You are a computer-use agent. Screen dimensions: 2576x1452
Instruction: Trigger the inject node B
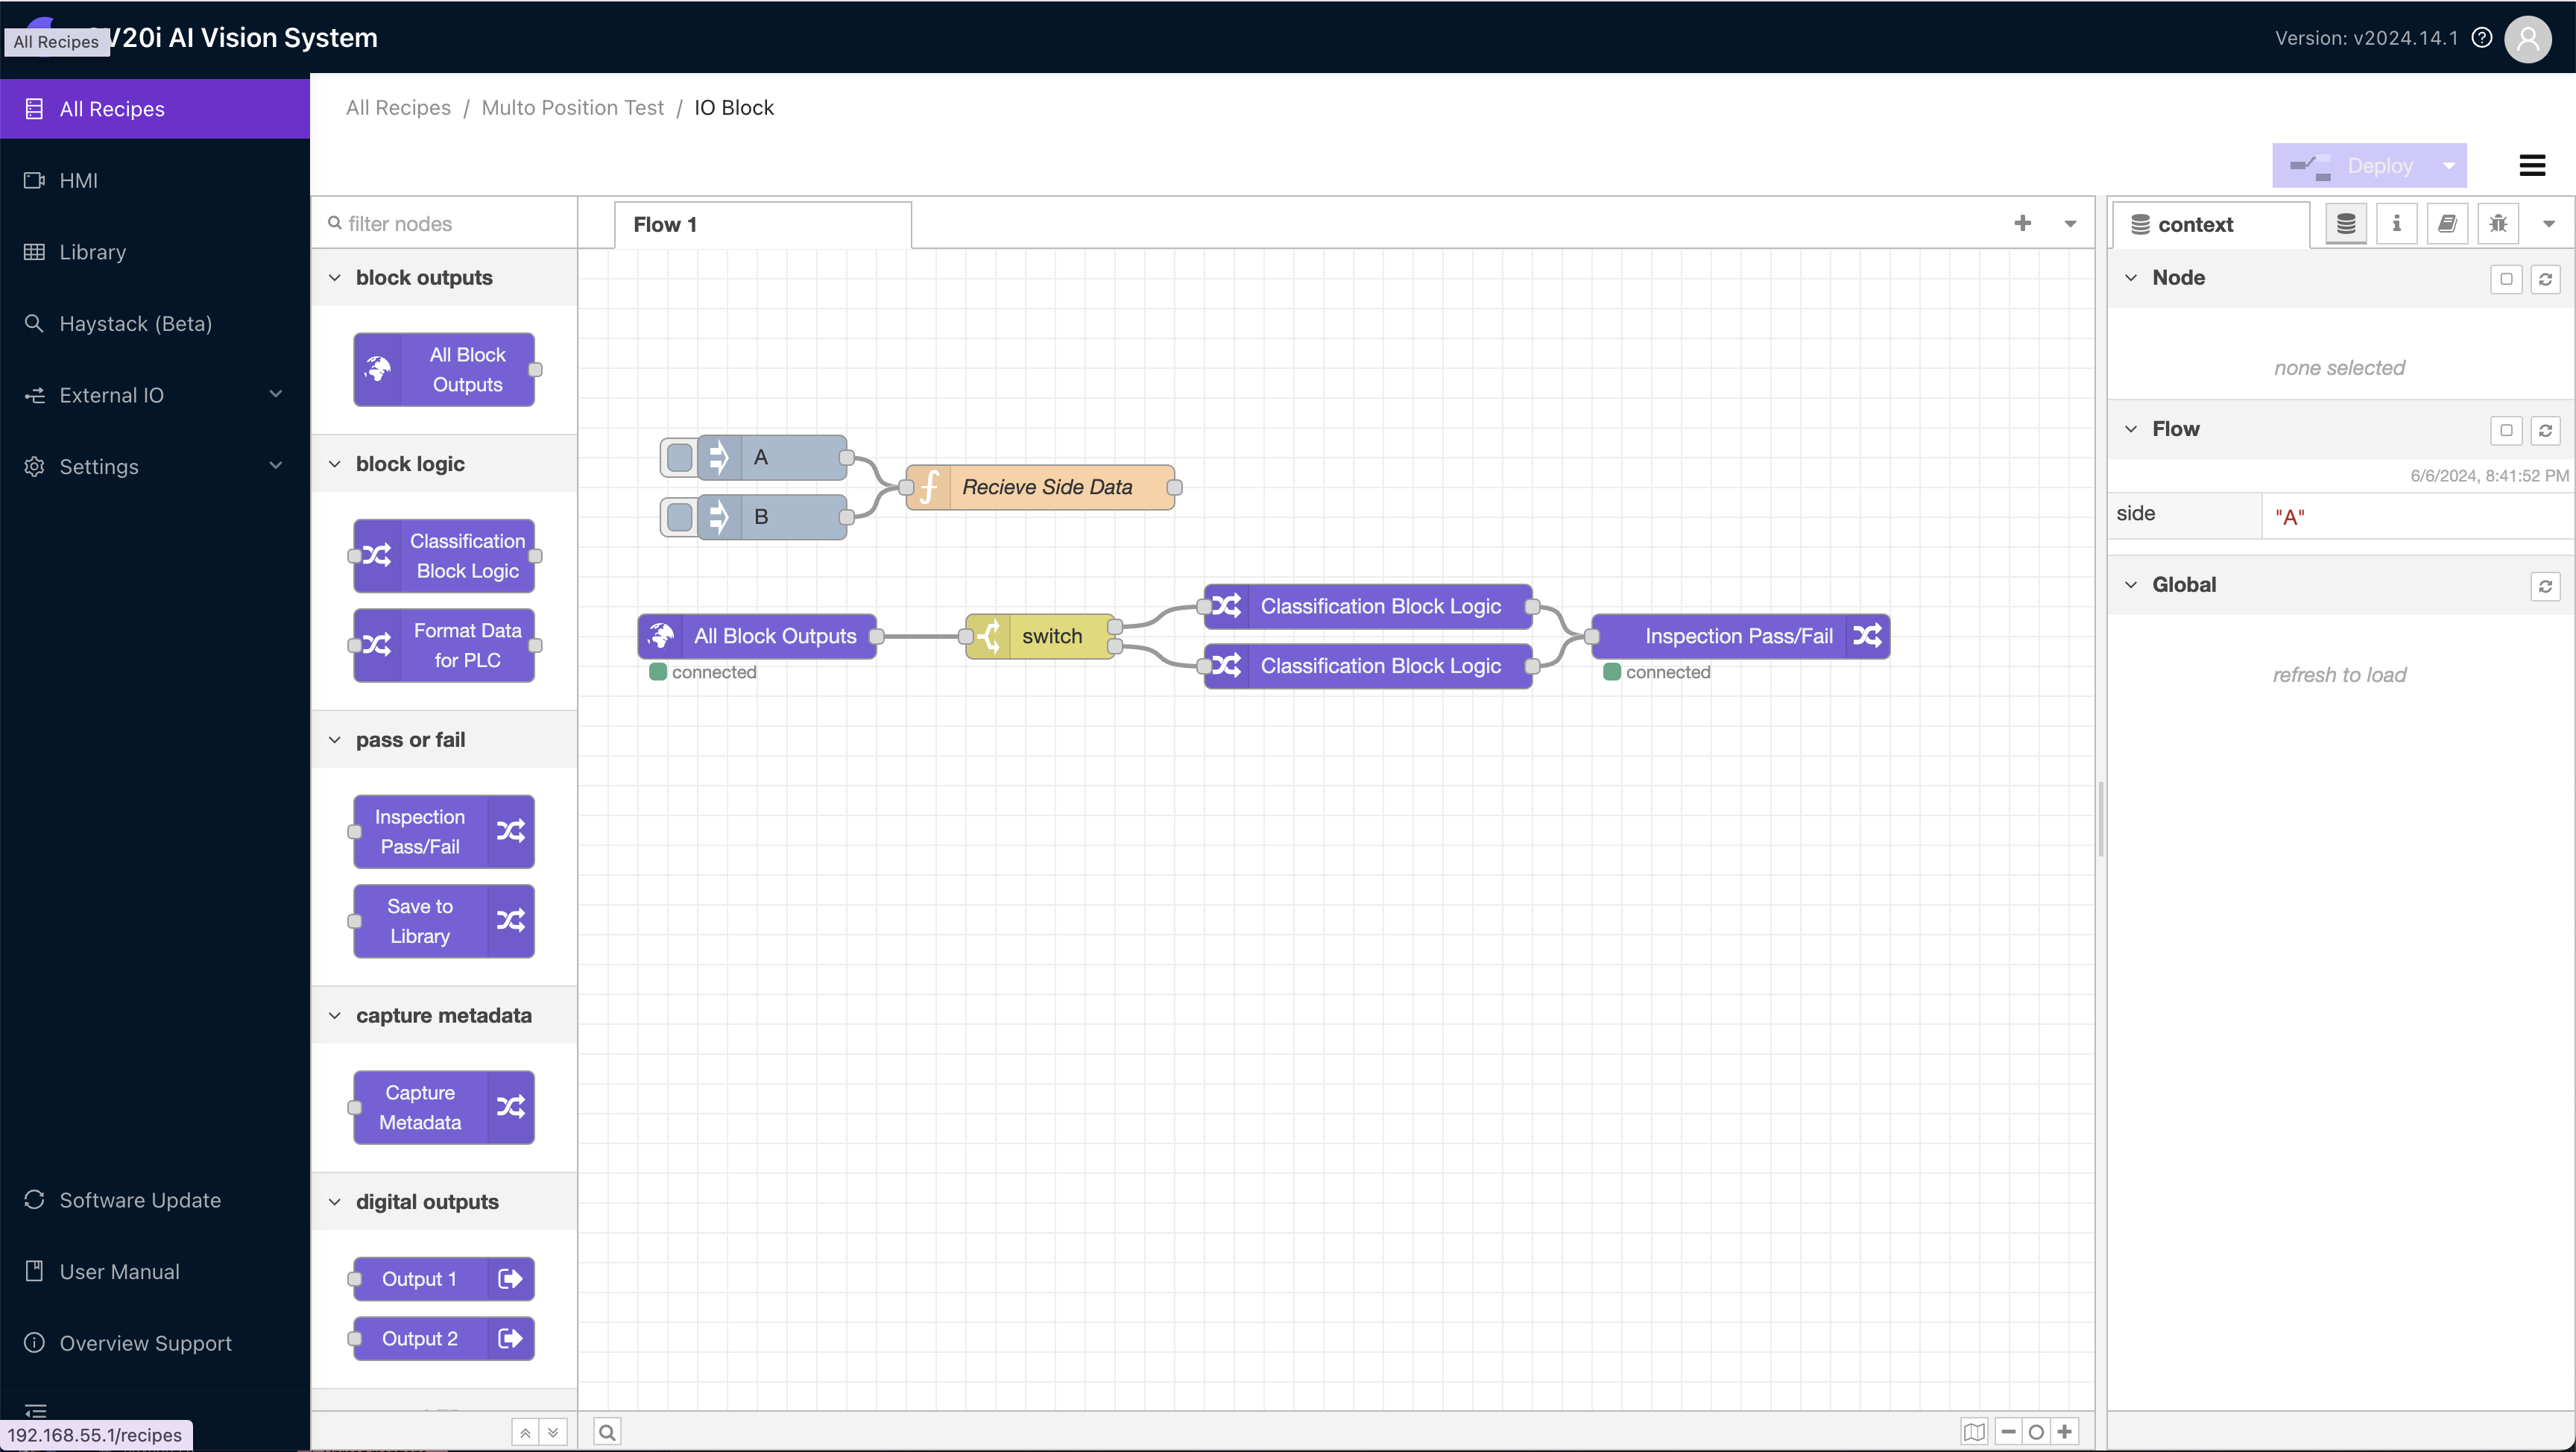[x=679, y=517]
